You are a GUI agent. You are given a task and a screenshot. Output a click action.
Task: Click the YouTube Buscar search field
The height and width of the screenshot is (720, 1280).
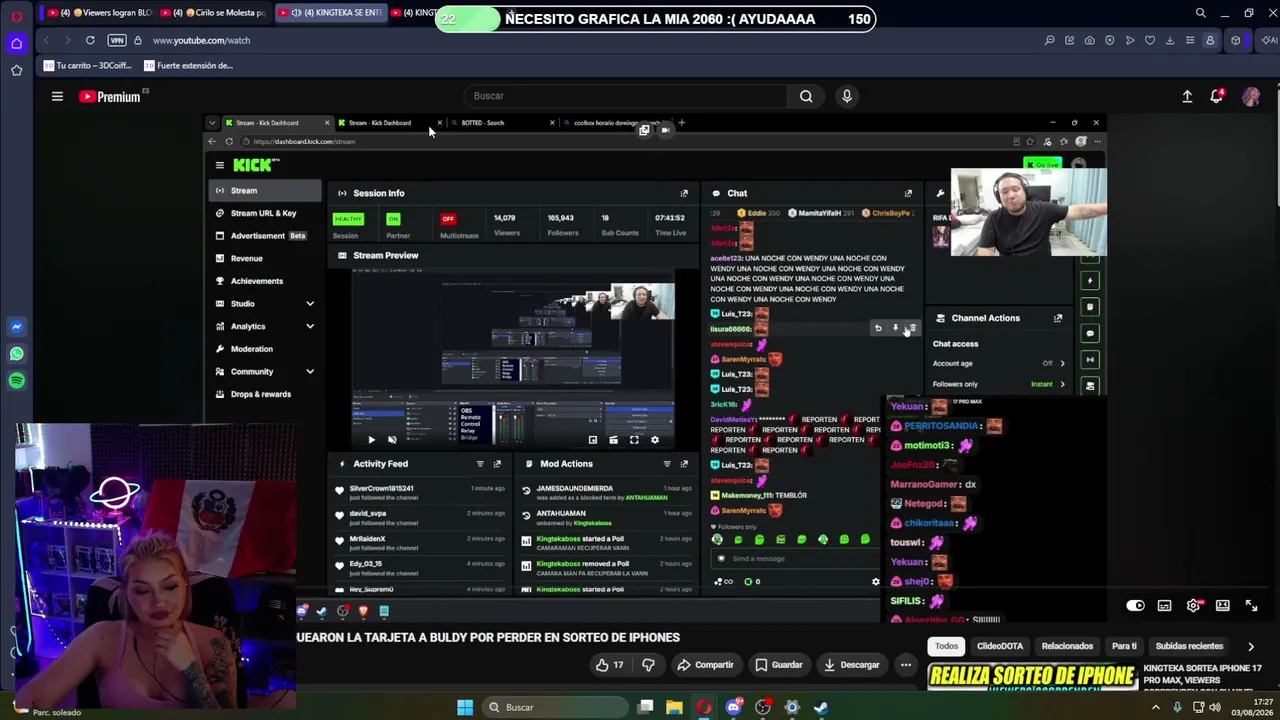point(628,96)
